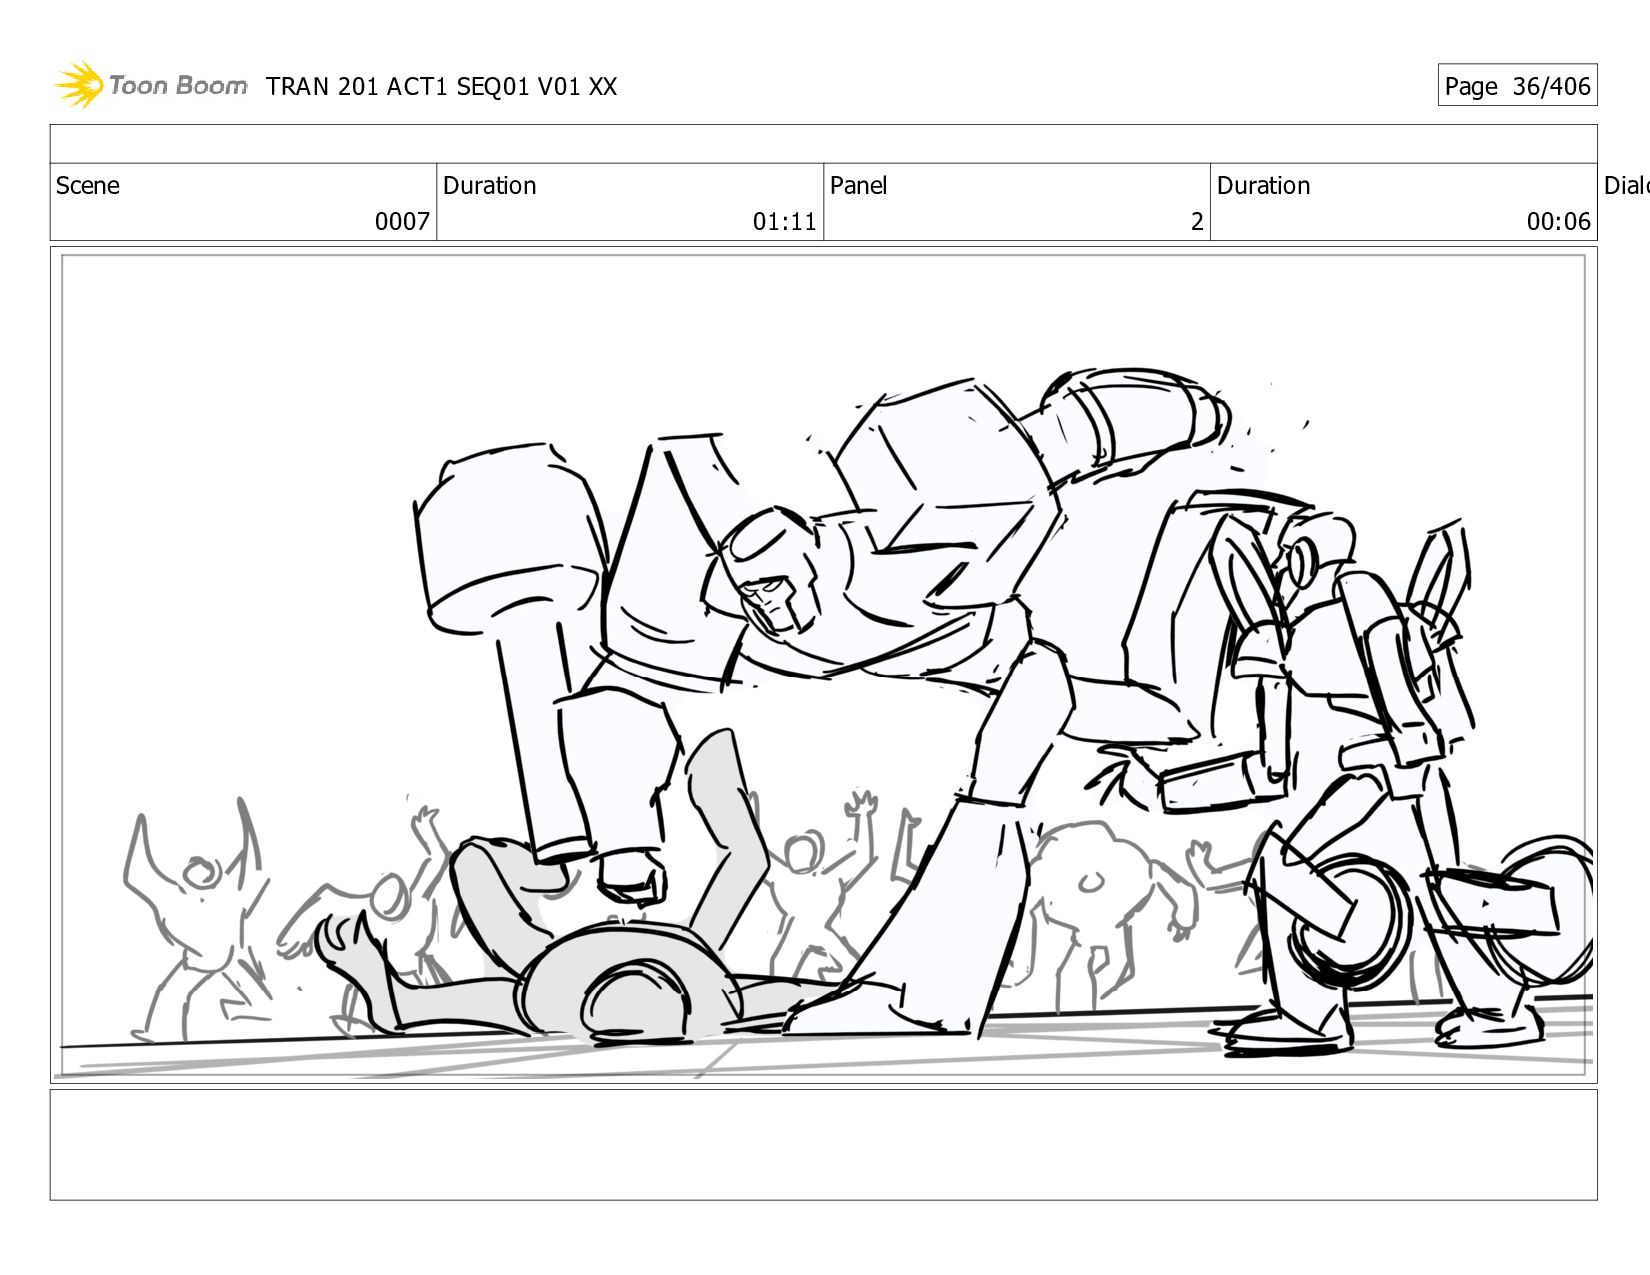The width and height of the screenshot is (1650, 1275).
Task: Click the Toon Boom logo
Action: (x=150, y=85)
